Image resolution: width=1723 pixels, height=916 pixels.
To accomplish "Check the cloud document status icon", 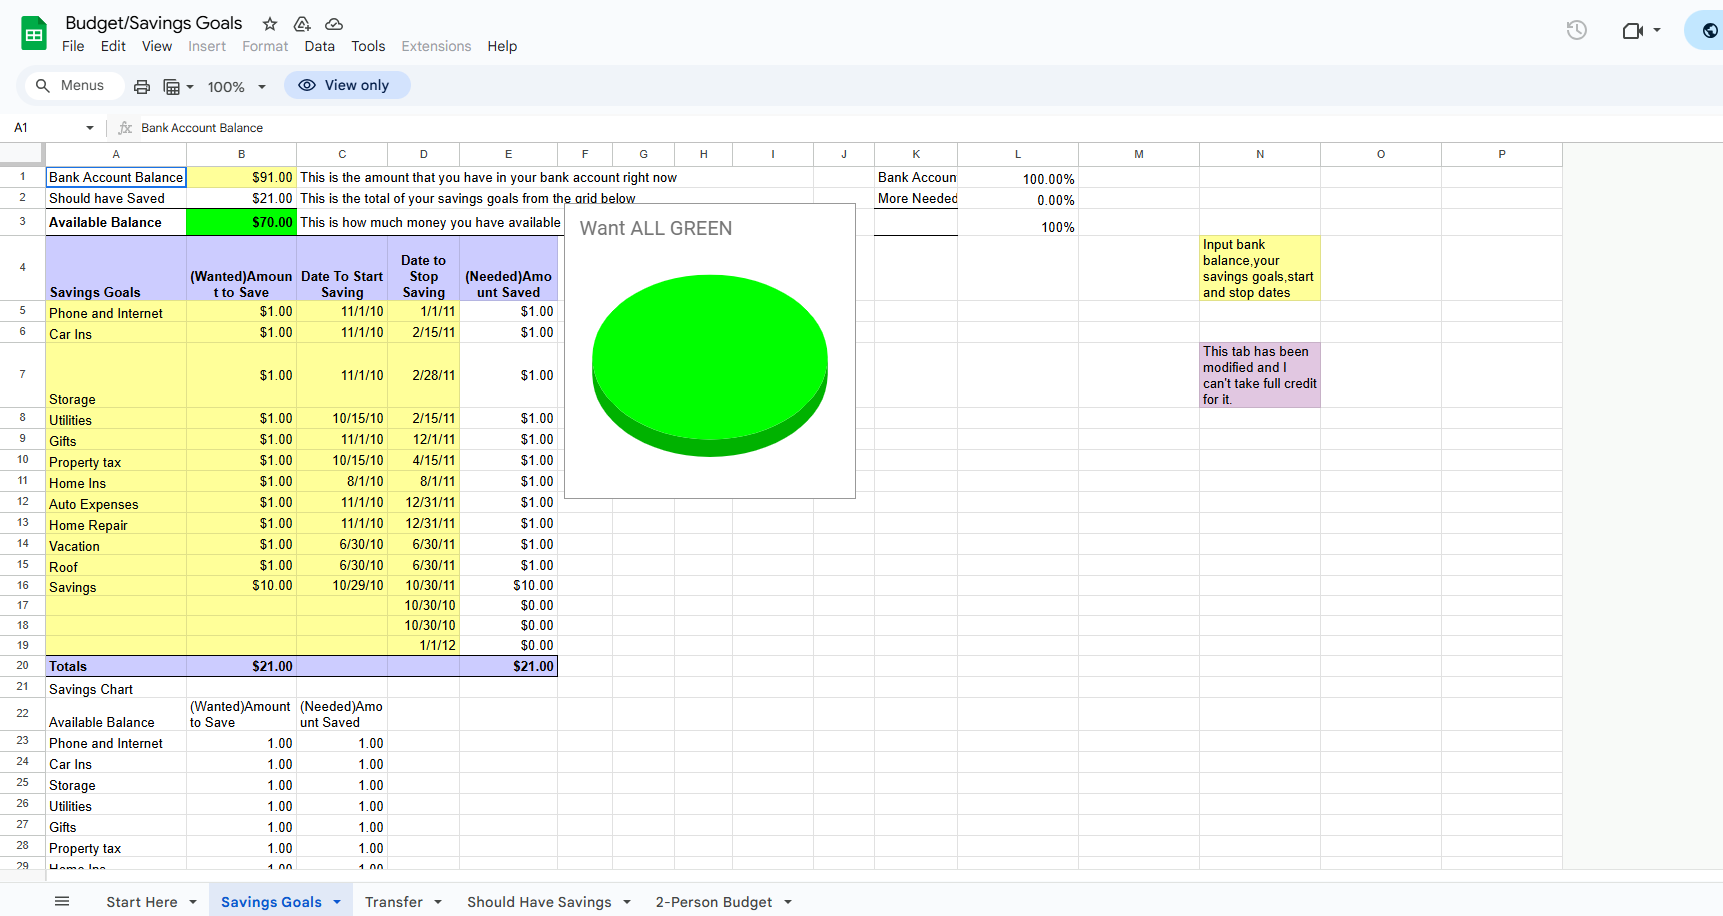I will click(334, 24).
